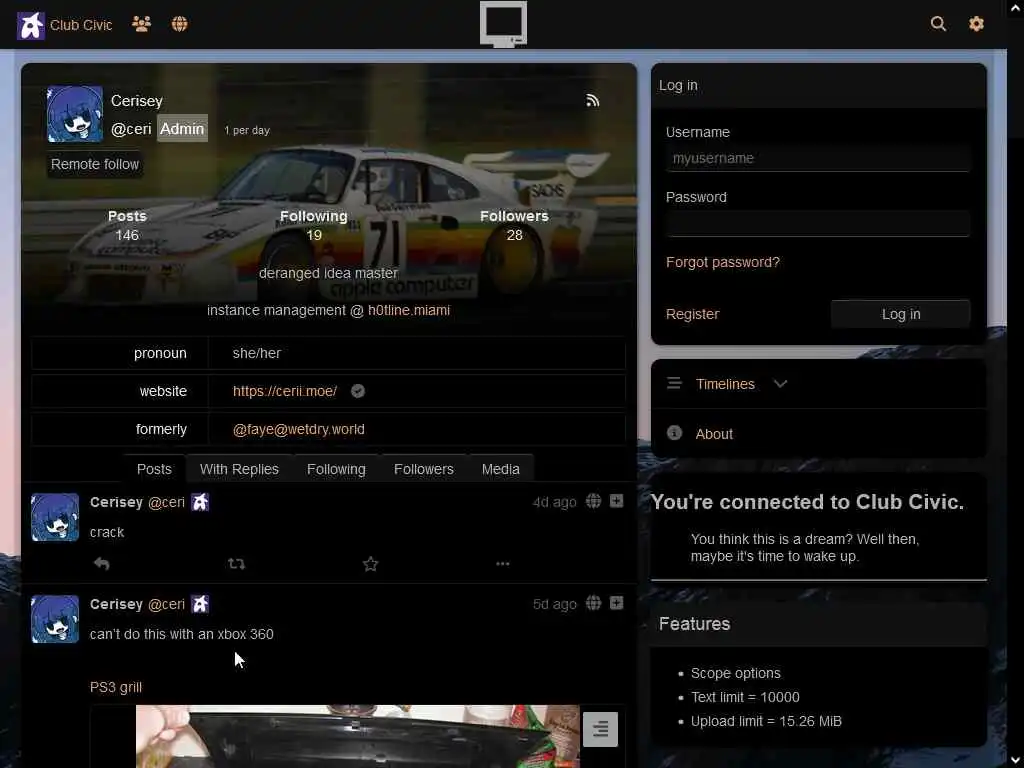Image resolution: width=1024 pixels, height=768 pixels.
Task: Click the Cerisey display name in profile header
Action: [x=136, y=101]
